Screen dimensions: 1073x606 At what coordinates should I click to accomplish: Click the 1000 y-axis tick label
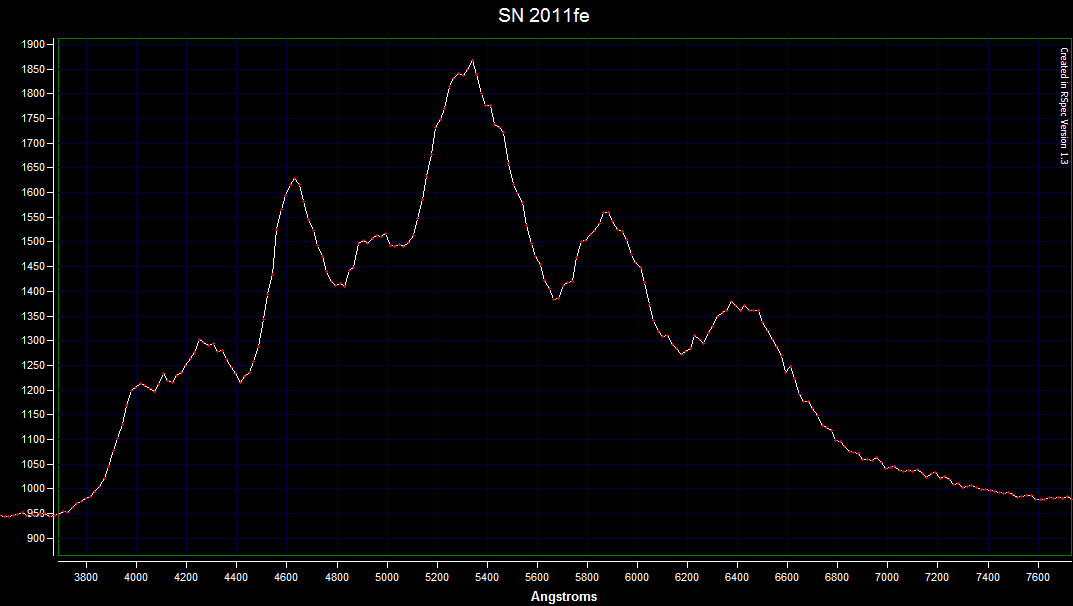click(34, 489)
